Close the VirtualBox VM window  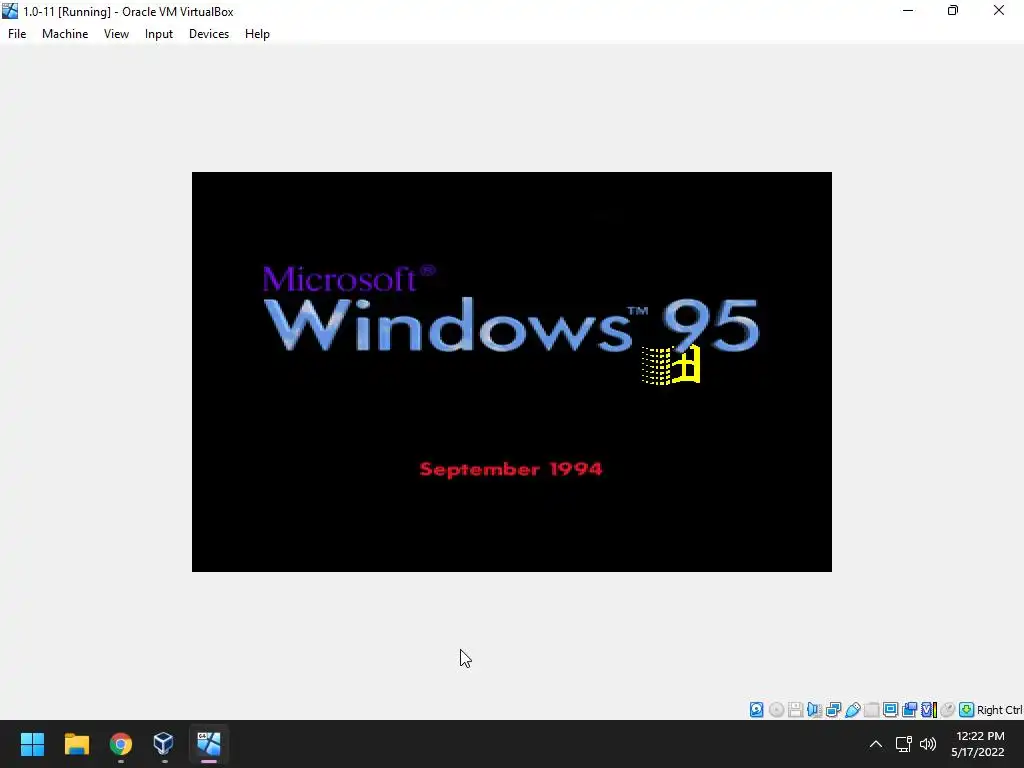(999, 11)
